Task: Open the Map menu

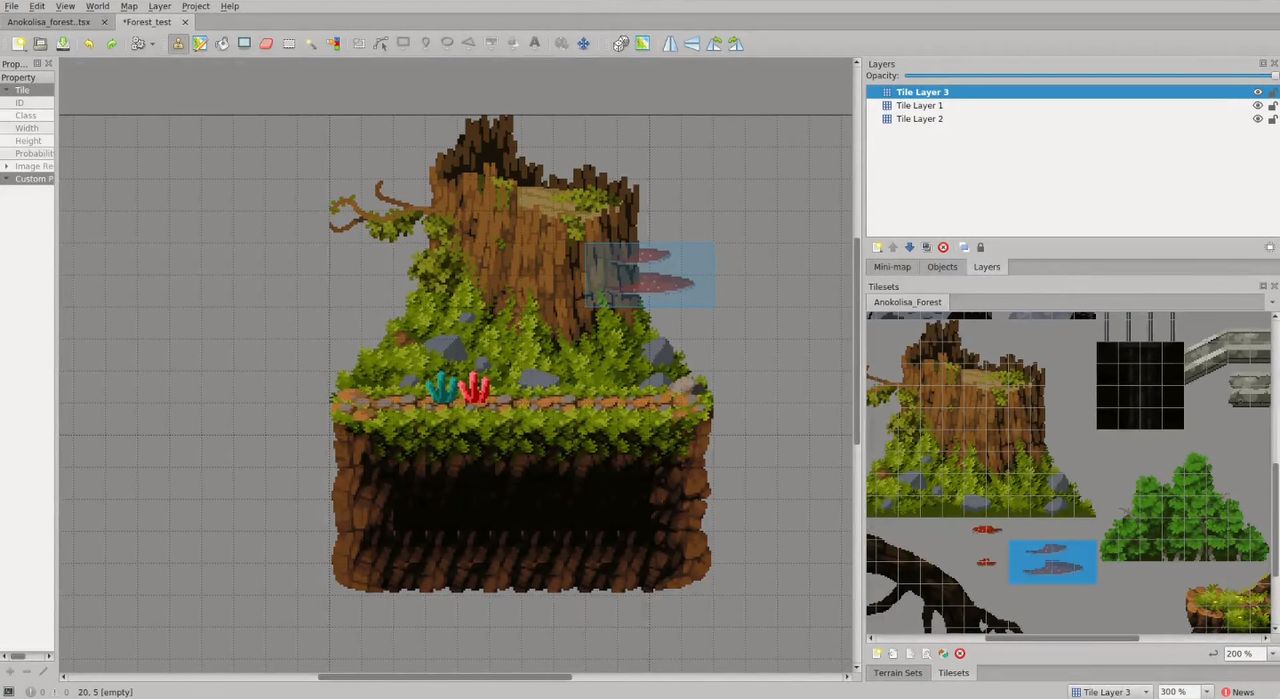Action: [129, 6]
